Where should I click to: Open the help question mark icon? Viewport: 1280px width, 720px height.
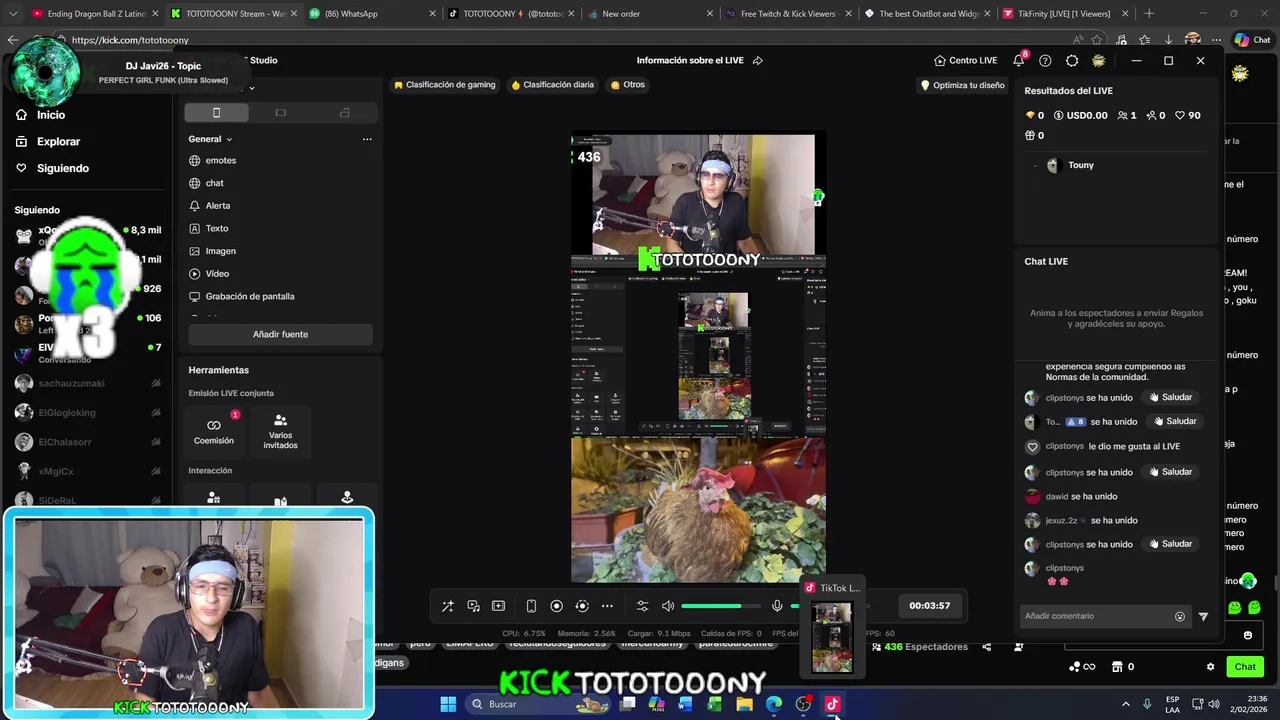click(x=1045, y=60)
